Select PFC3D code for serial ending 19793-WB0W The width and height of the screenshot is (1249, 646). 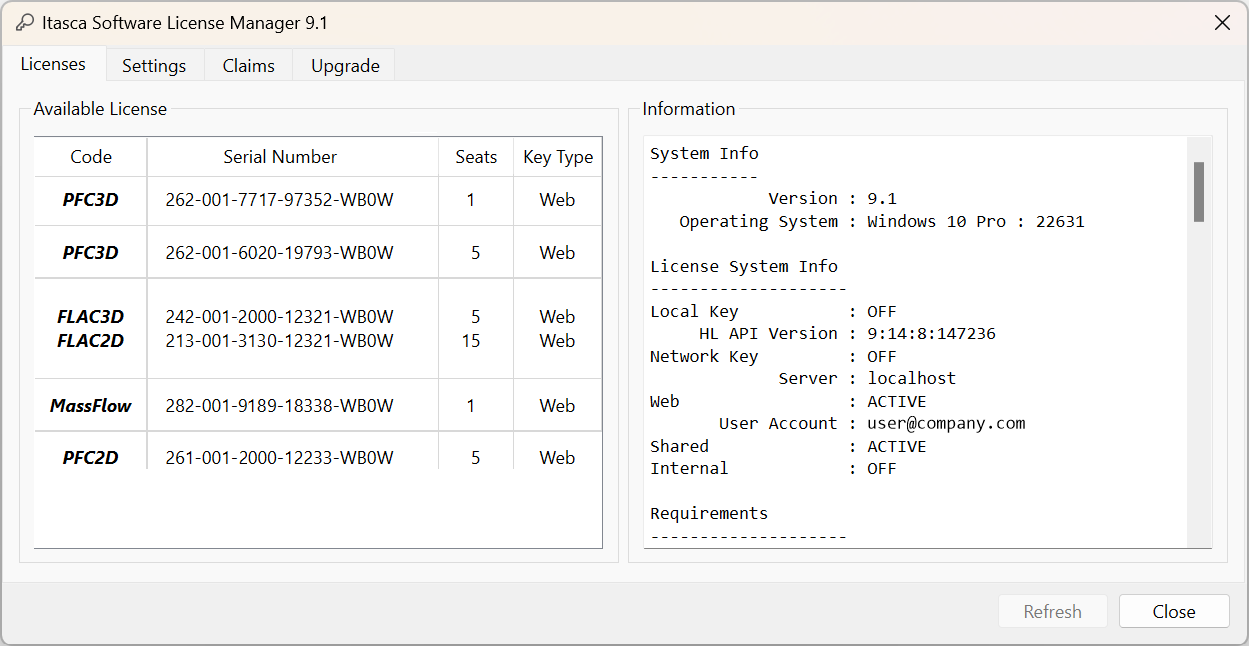click(x=91, y=253)
